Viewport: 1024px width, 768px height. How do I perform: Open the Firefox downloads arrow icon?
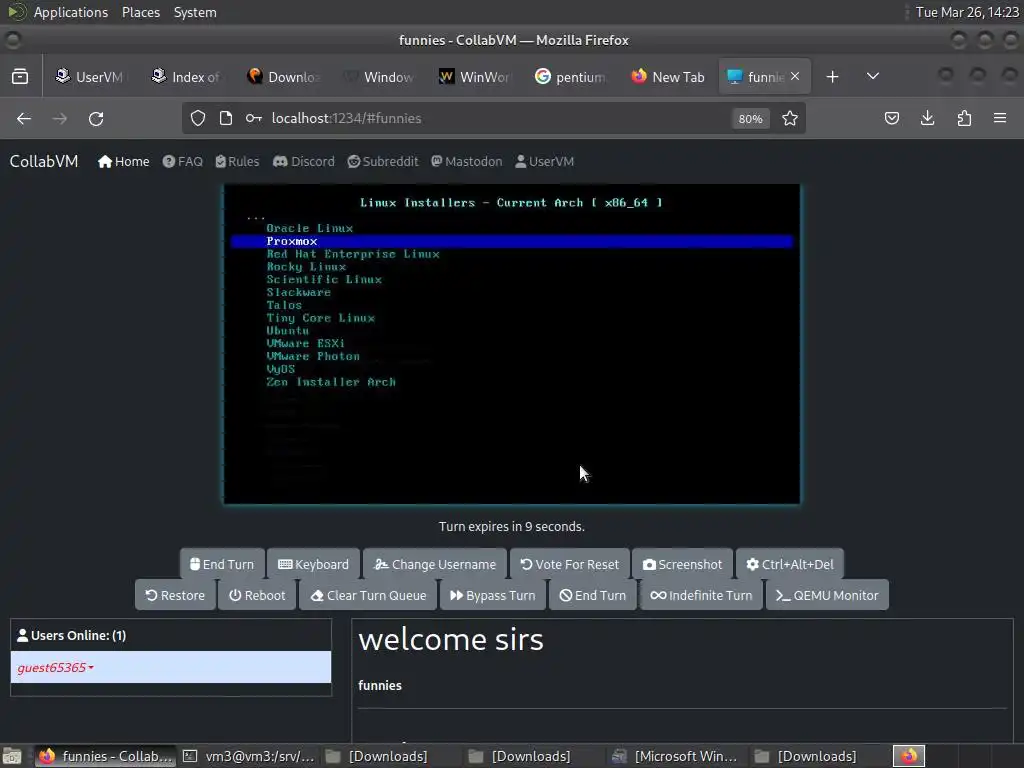pyautogui.click(x=927, y=118)
